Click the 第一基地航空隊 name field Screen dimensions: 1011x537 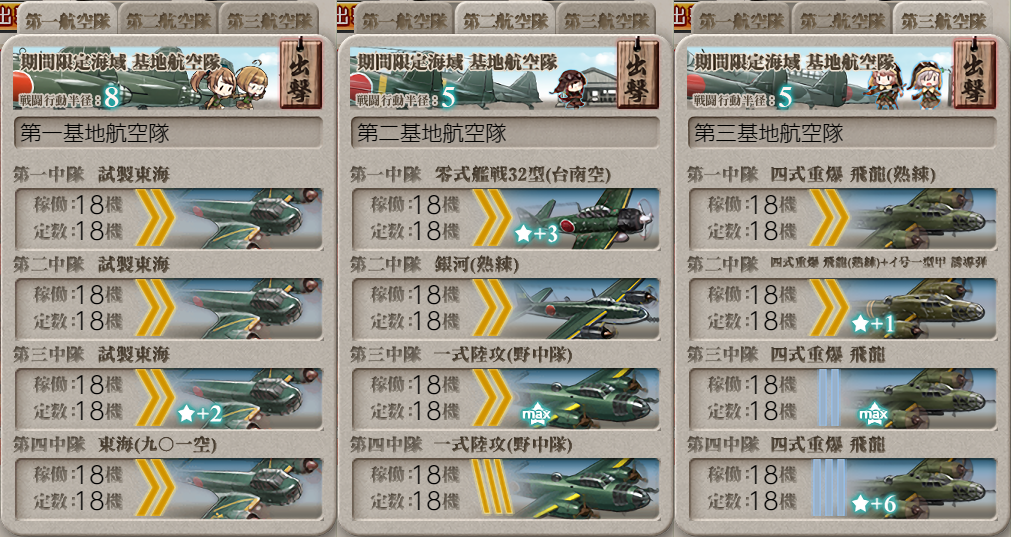coord(168,133)
